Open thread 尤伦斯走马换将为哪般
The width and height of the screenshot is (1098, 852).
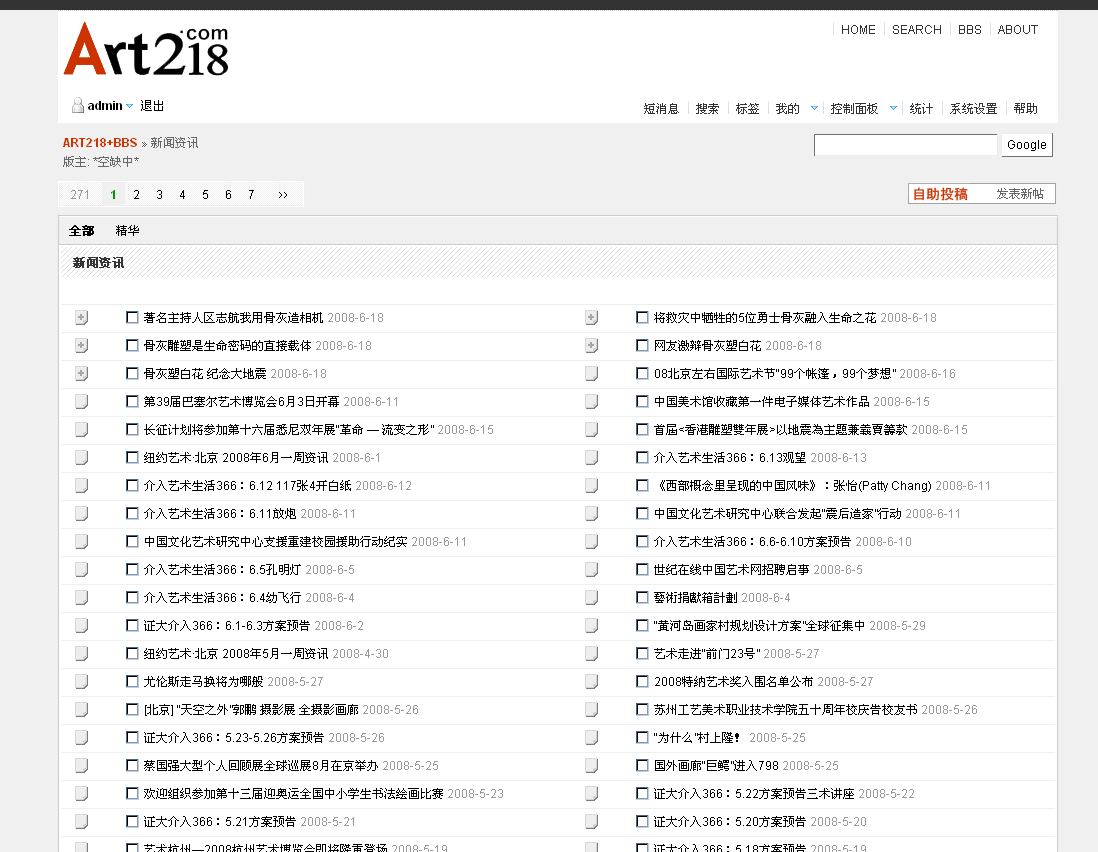pyautogui.click(x=203, y=682)
